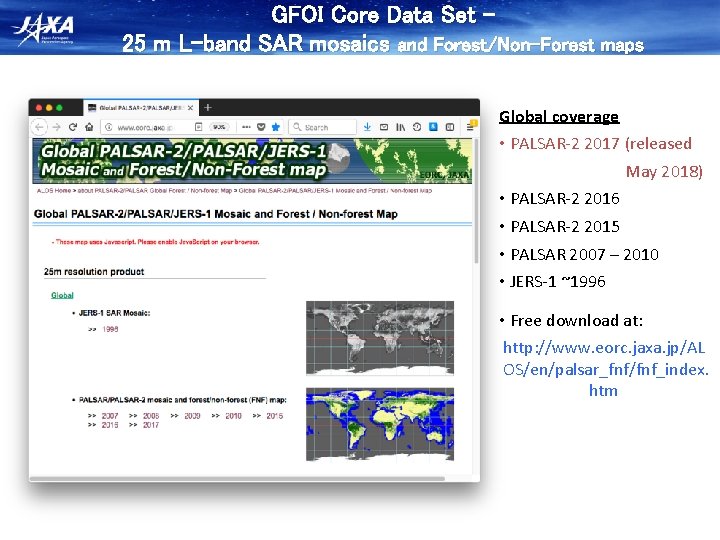The image size is (720, 540).
Task: Open the Library bookshelf icon
Action: coord(400,127)
